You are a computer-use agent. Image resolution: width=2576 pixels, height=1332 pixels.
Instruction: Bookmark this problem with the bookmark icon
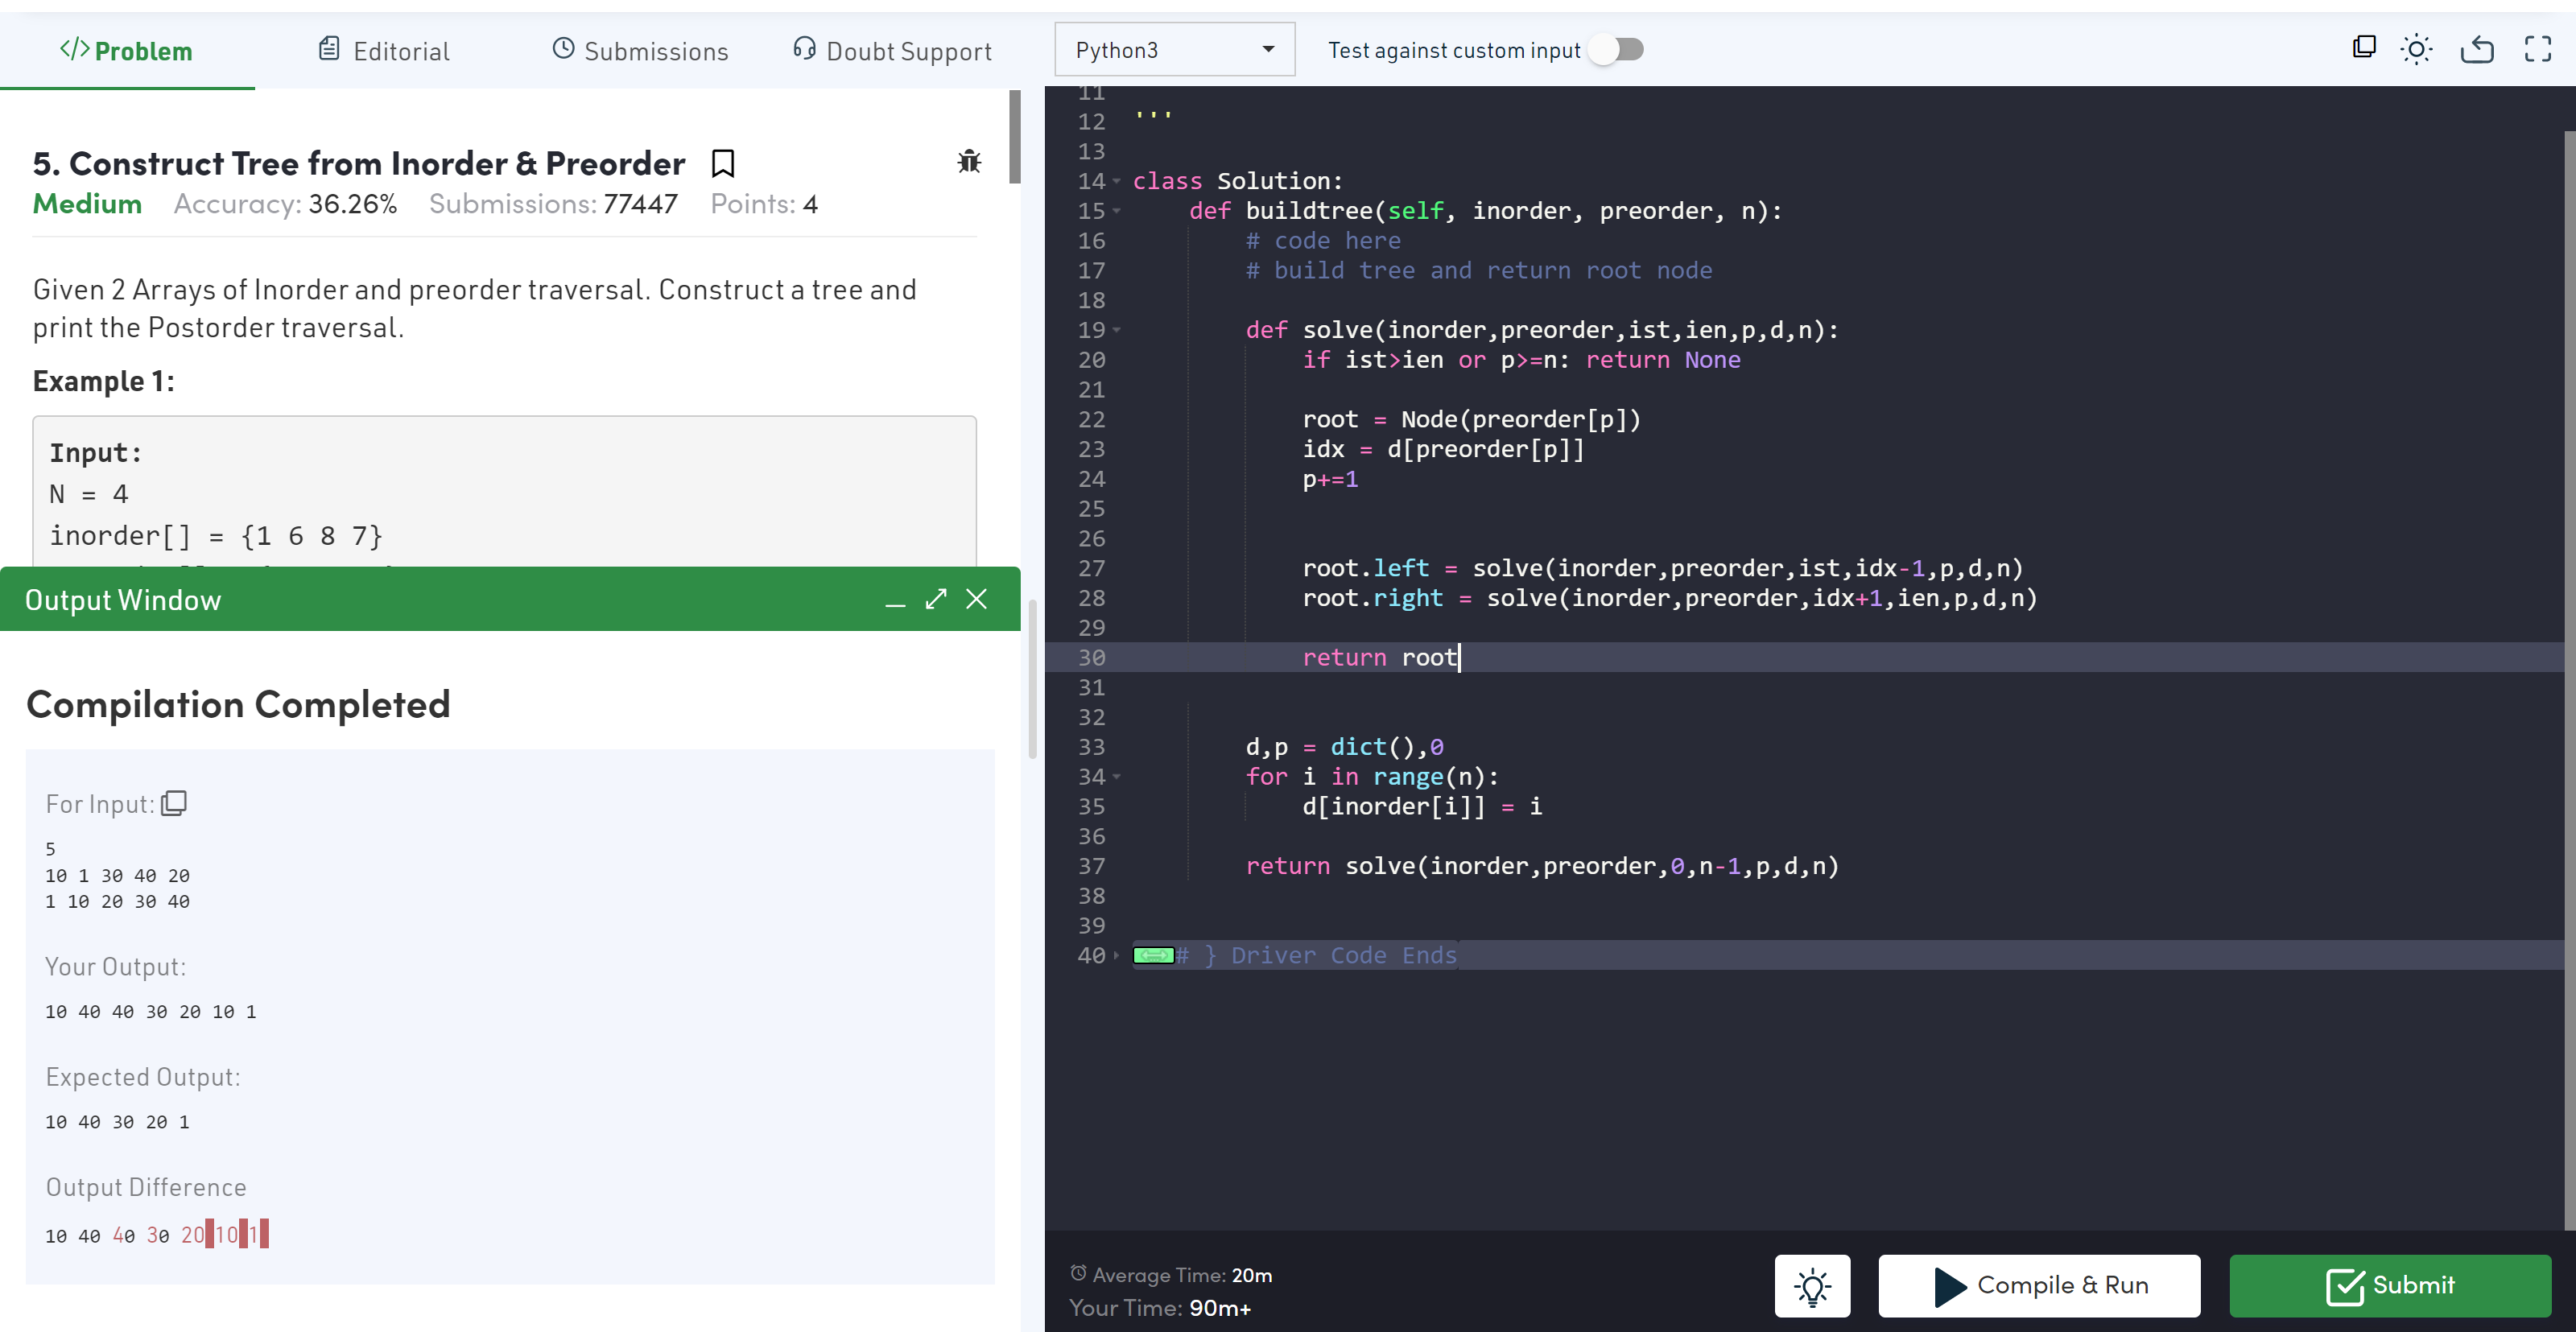pyautogui.click(x=722, y=163)
